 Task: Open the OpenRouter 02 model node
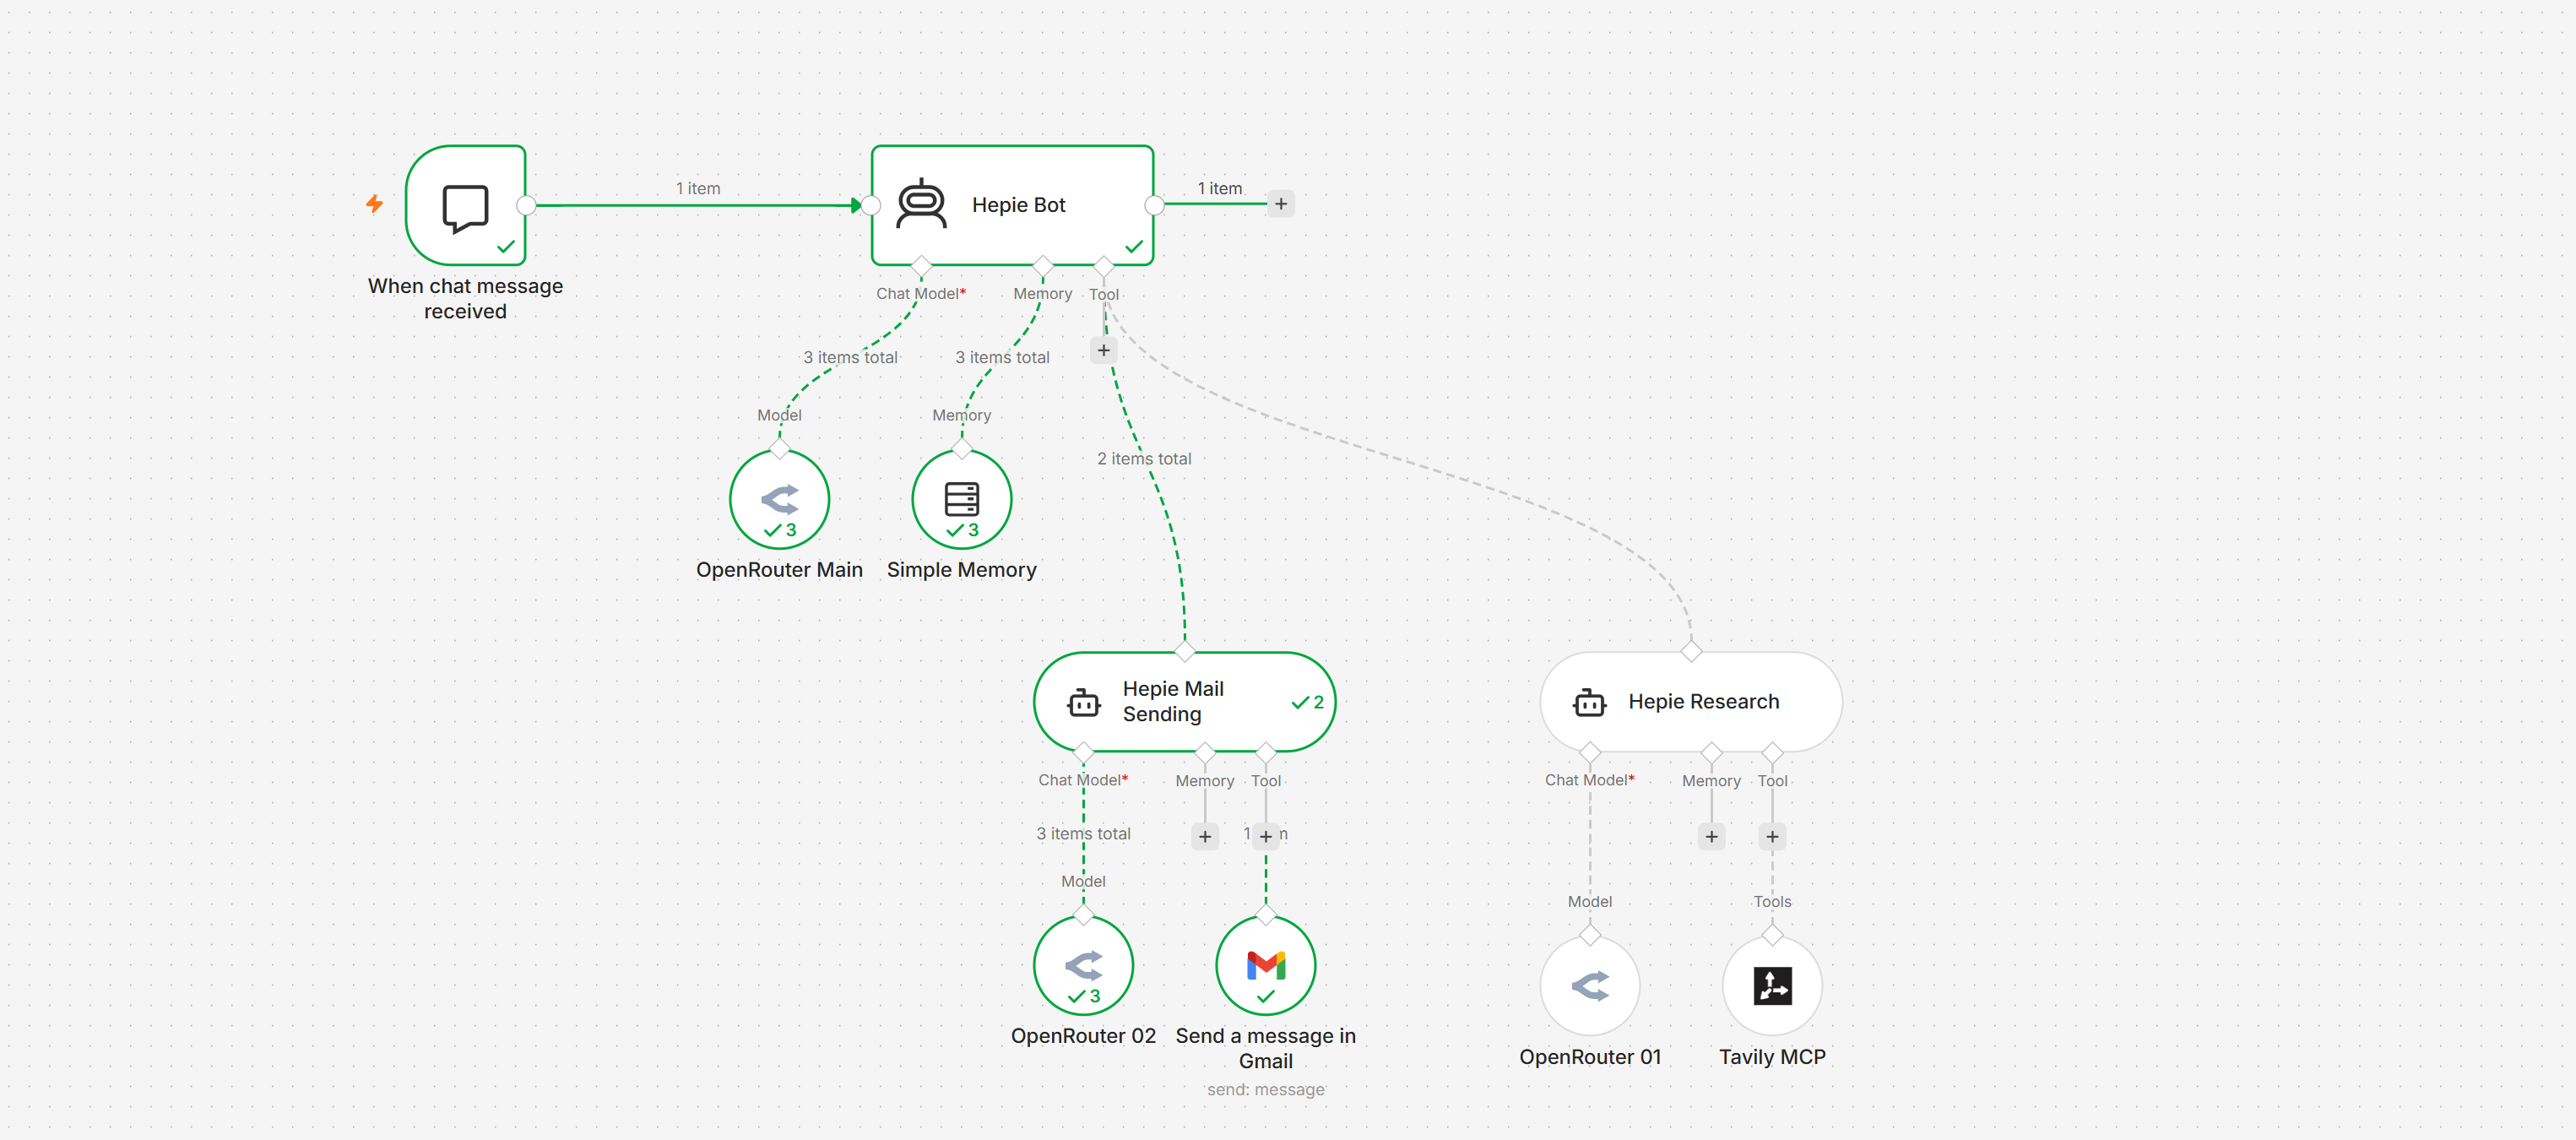1083,966
